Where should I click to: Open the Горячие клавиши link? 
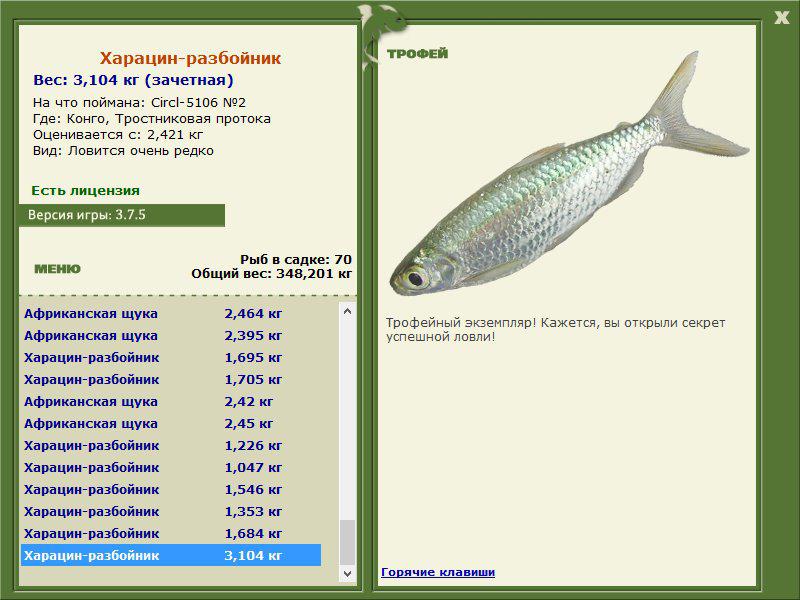438,572
